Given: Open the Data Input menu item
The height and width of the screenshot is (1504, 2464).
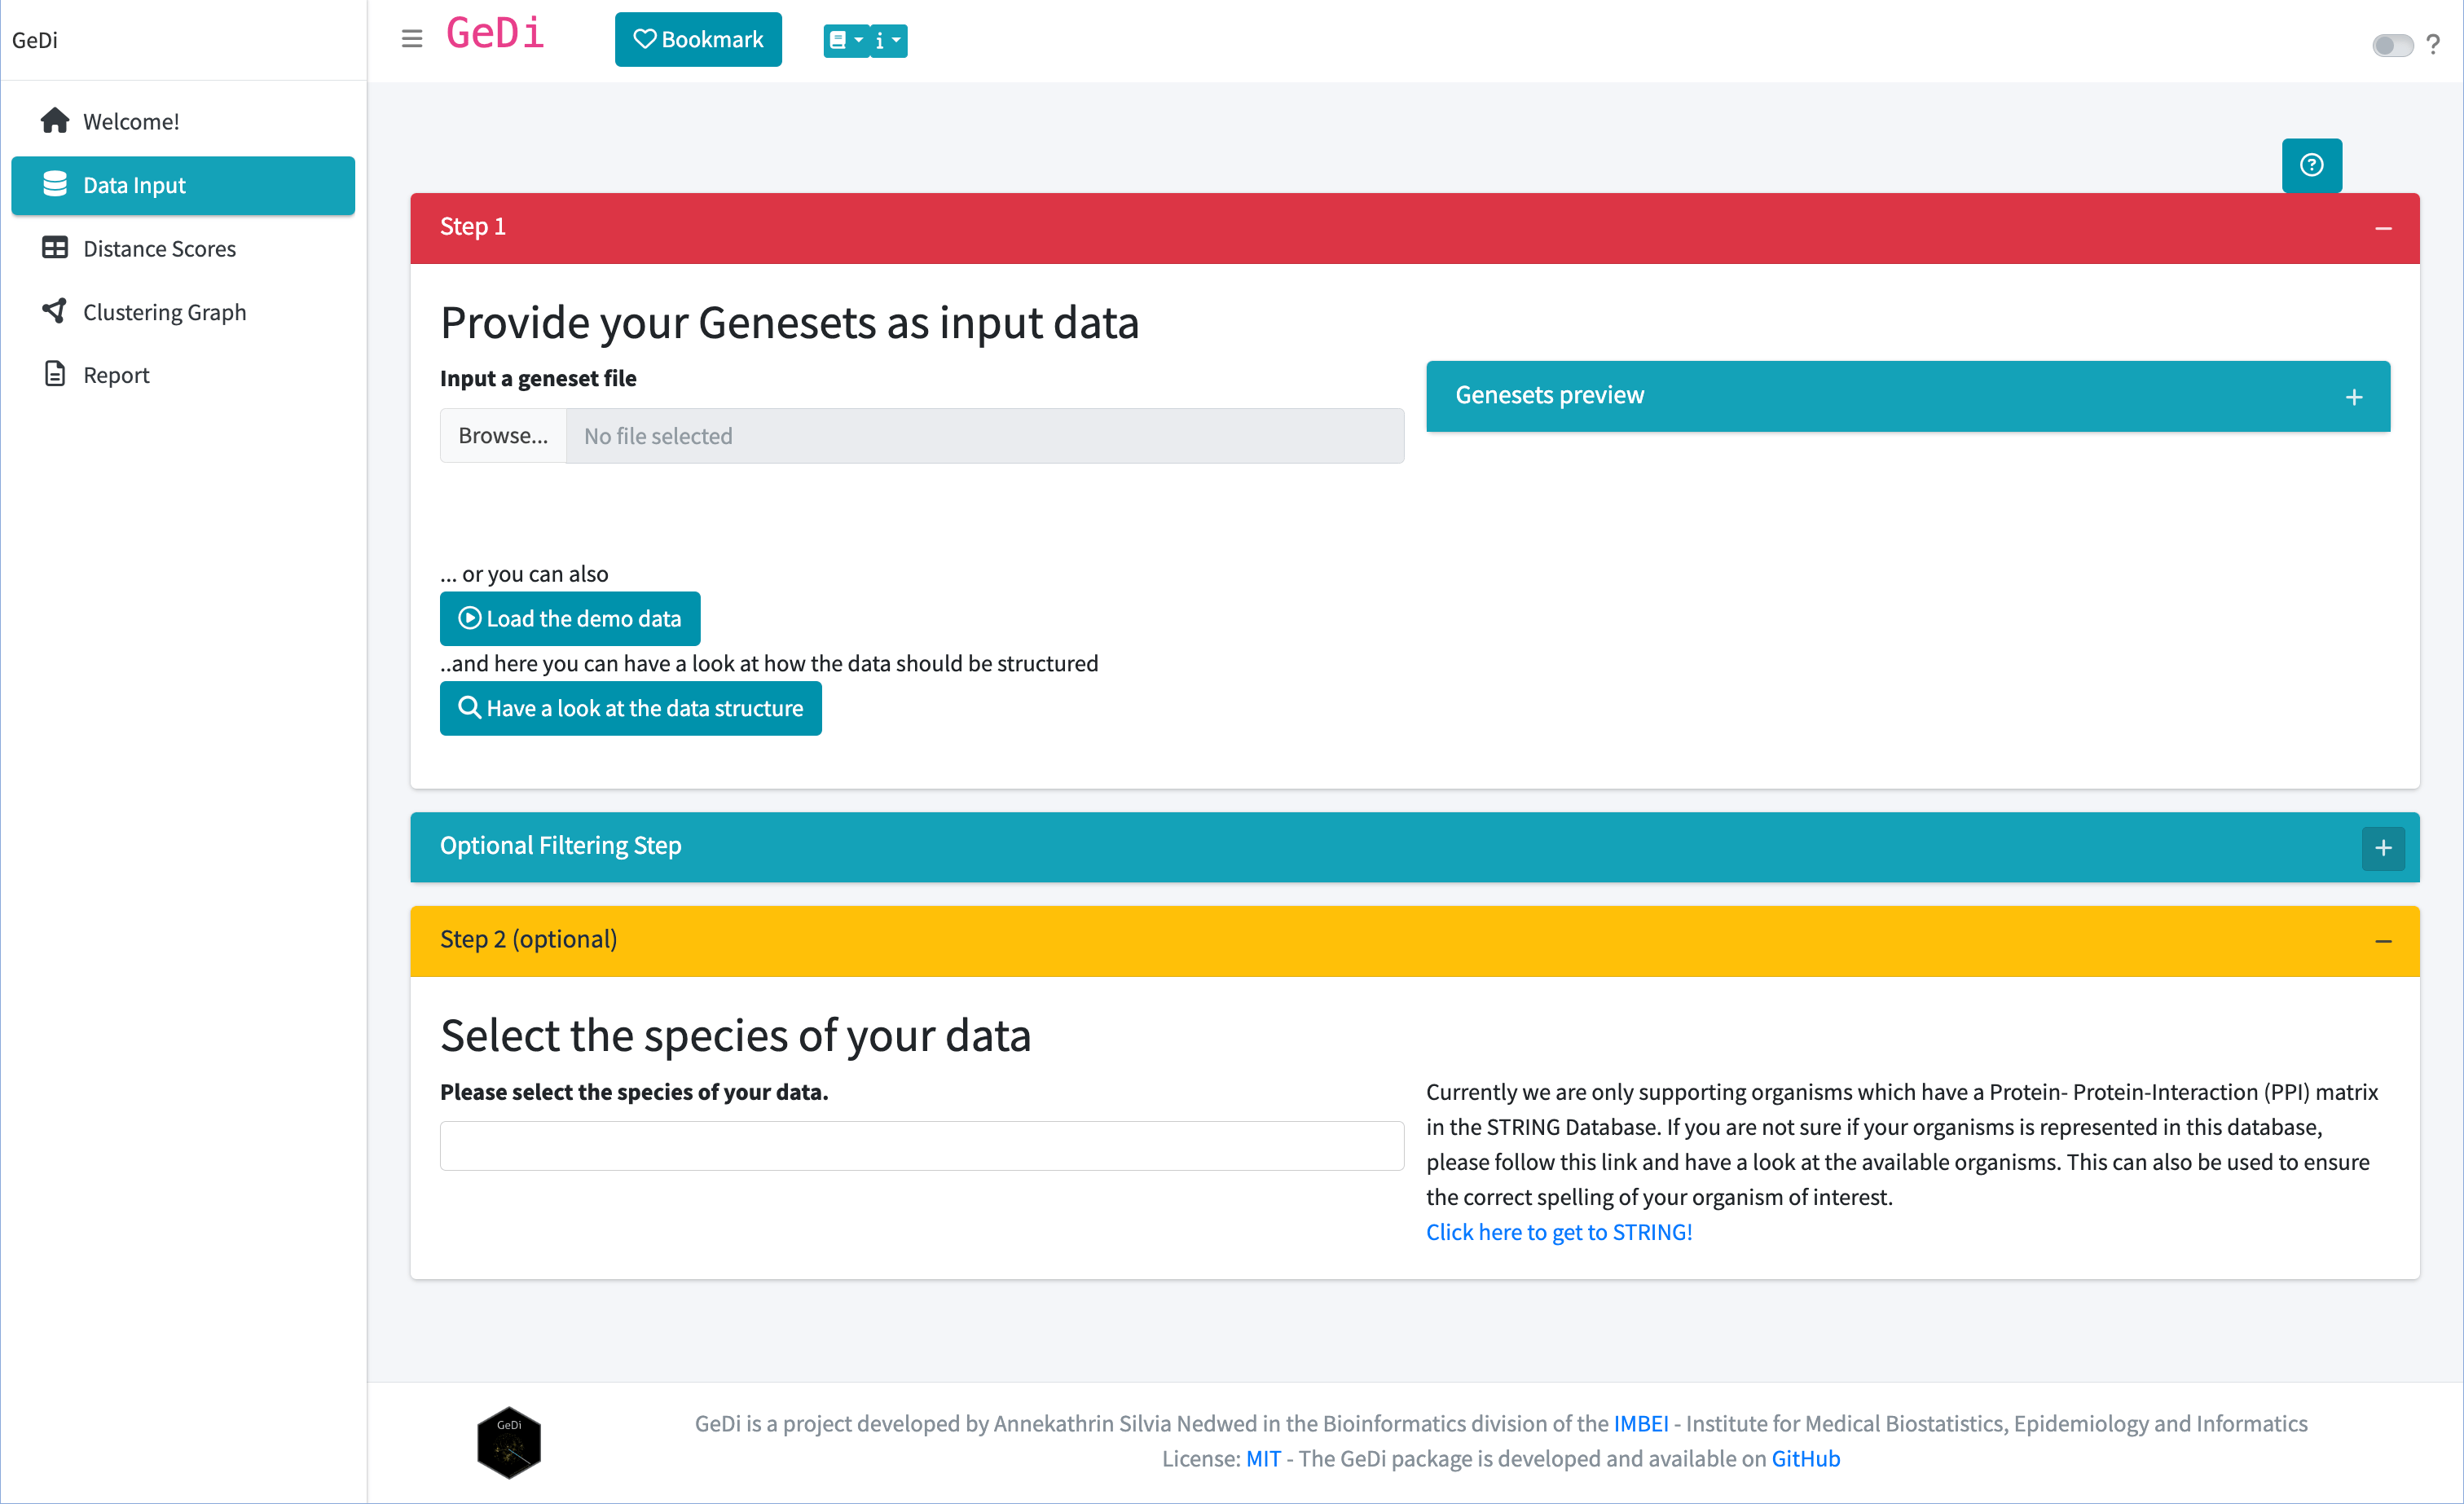Looking at the screenshot, I should click(183, 183).
